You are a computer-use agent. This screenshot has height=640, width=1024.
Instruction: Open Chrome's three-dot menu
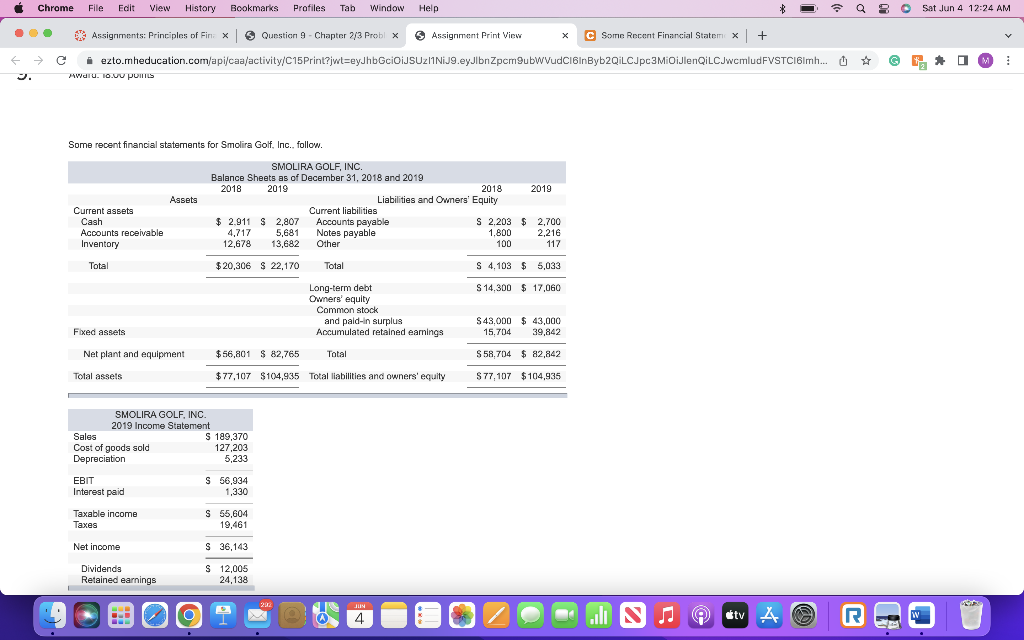coord(1008,61)
